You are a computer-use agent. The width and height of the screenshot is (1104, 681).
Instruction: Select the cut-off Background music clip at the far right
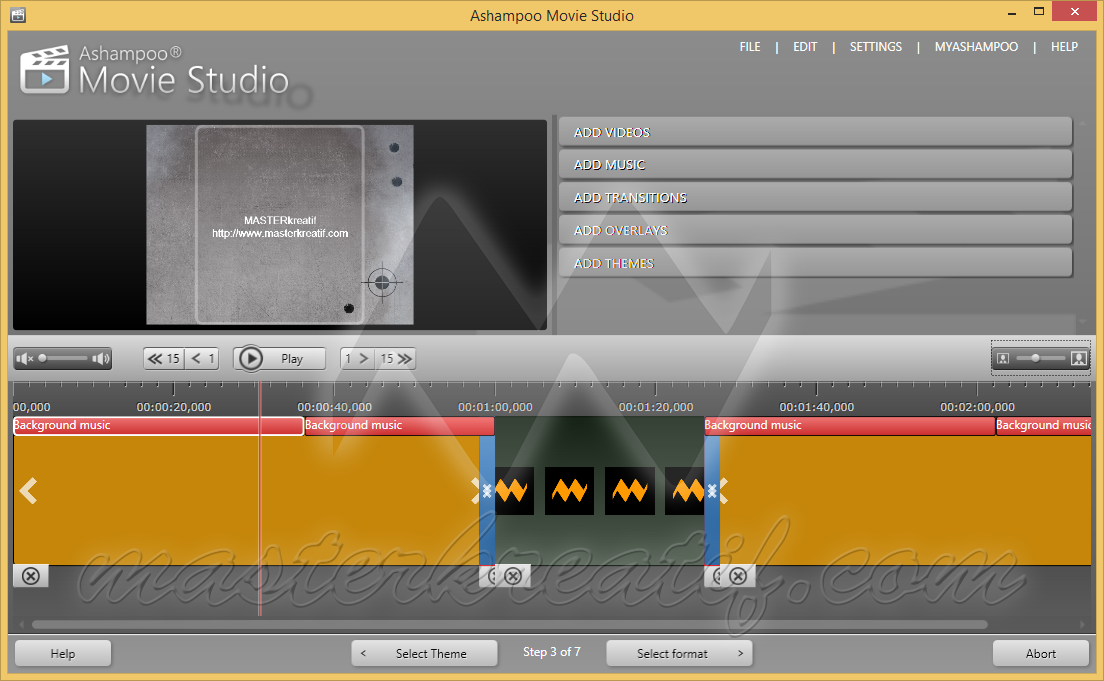pos(1043,425)
